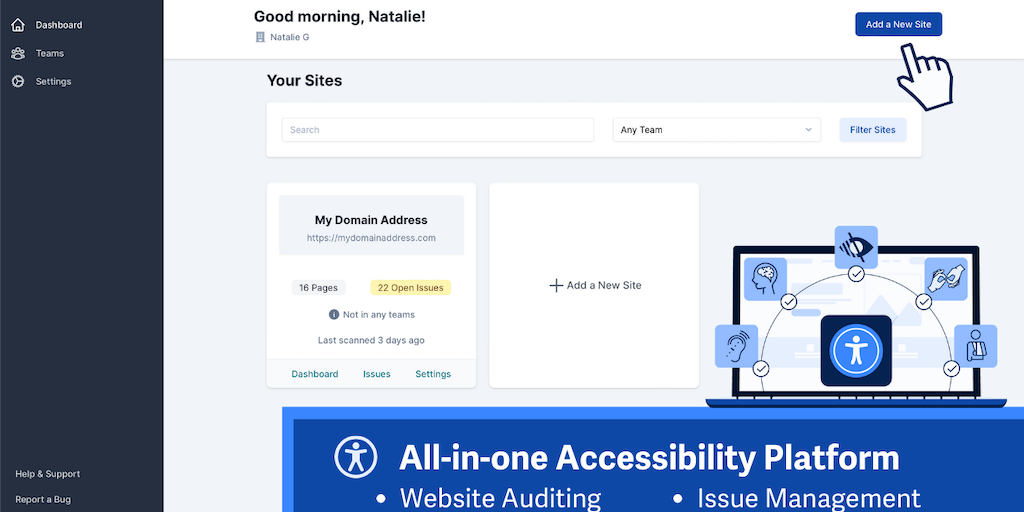Viewport: 1024px width, 512px height.
Task: Click the ear hearing icon
Action: pyautogui.click(x=737, y=345)
